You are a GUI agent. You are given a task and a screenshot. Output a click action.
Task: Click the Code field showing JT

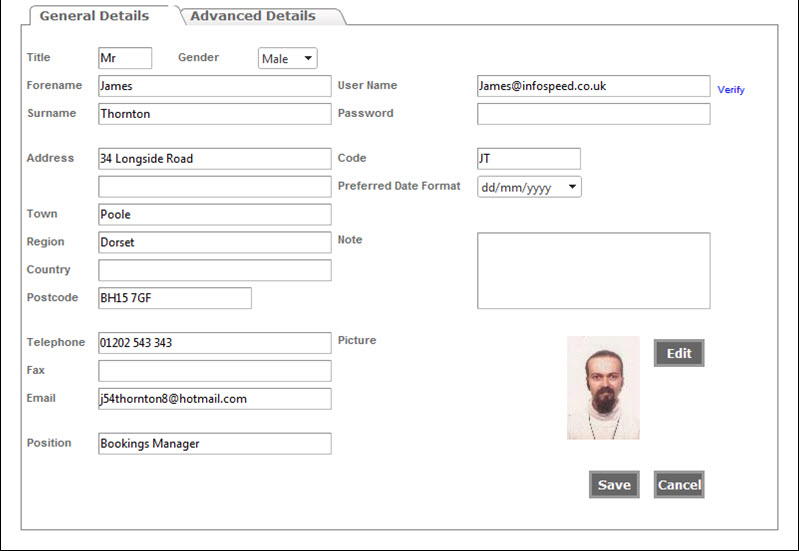pos(528,158)
